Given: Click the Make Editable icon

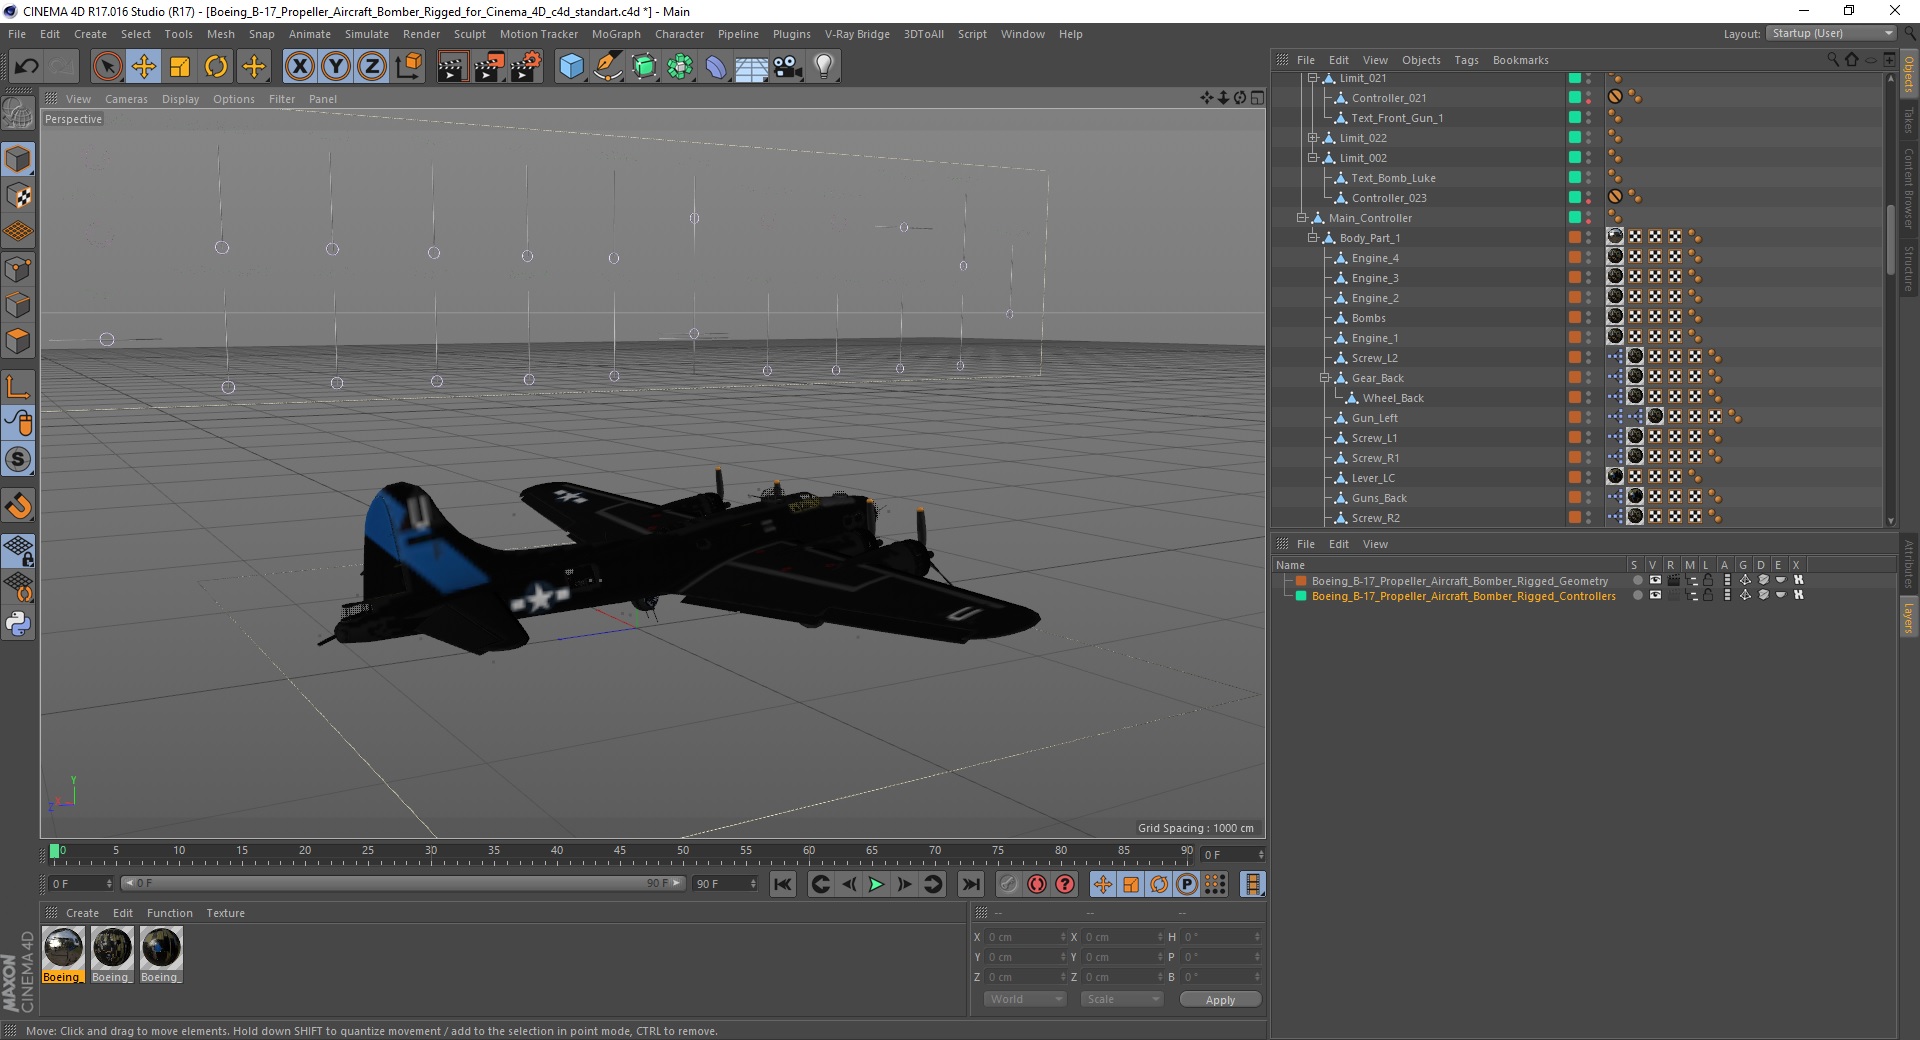Looking at the screenshot, I should click(18, 116).
